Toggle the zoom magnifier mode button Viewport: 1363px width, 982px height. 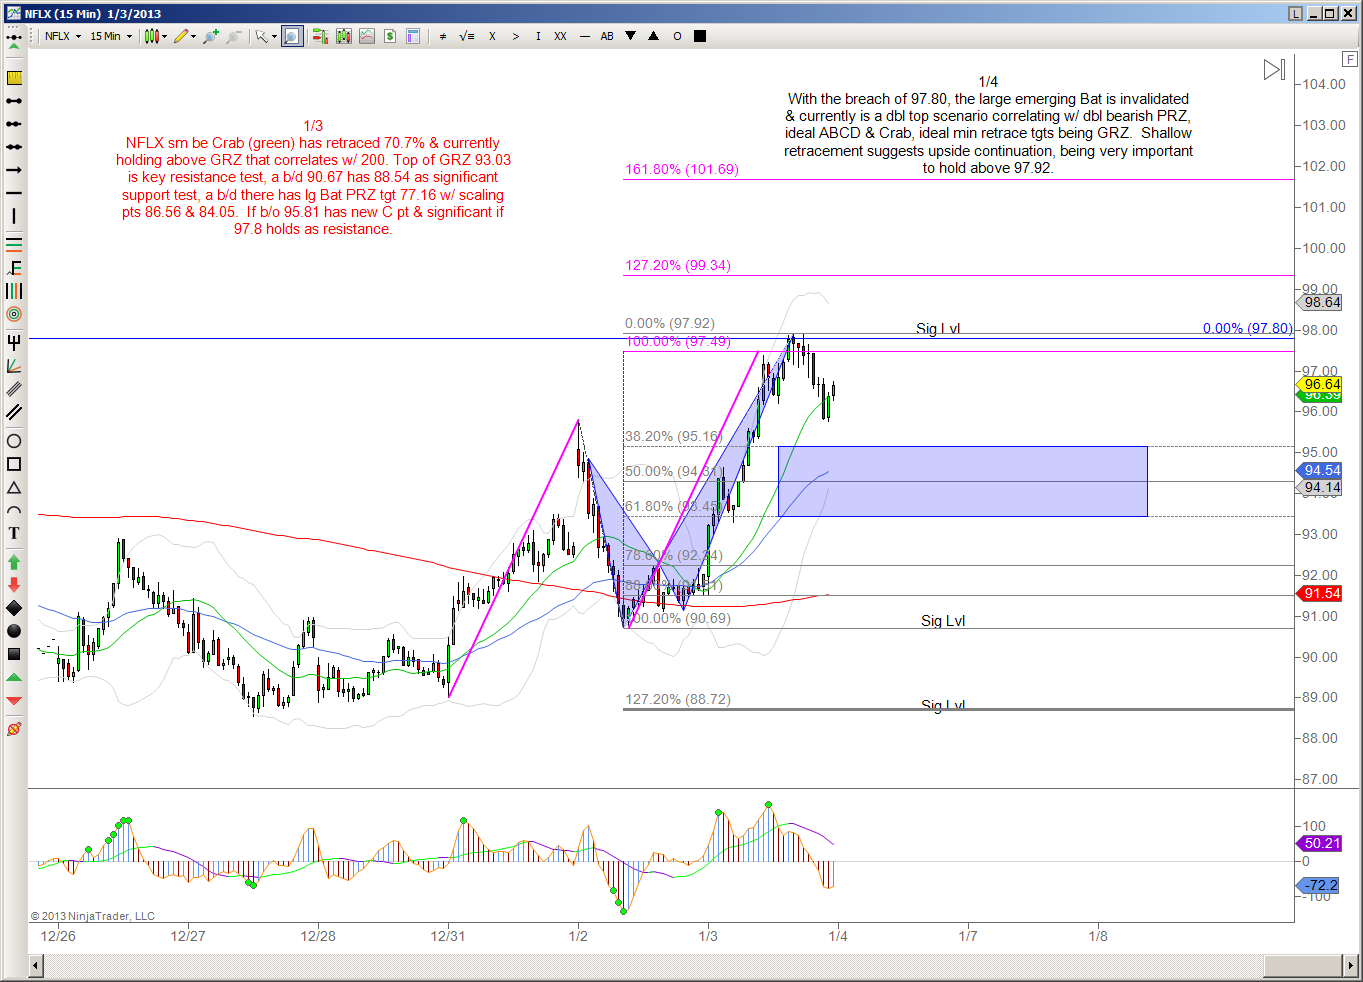tap(291, 36)
